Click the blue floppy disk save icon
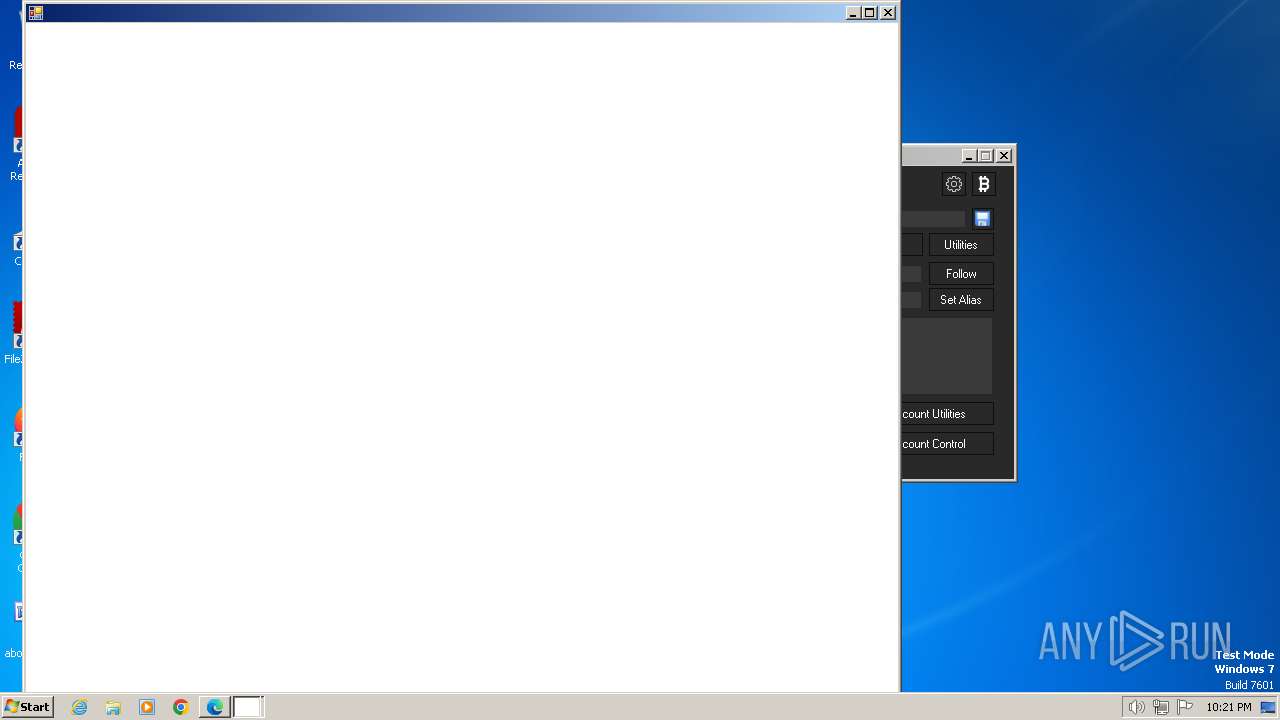 pos(982,219)
